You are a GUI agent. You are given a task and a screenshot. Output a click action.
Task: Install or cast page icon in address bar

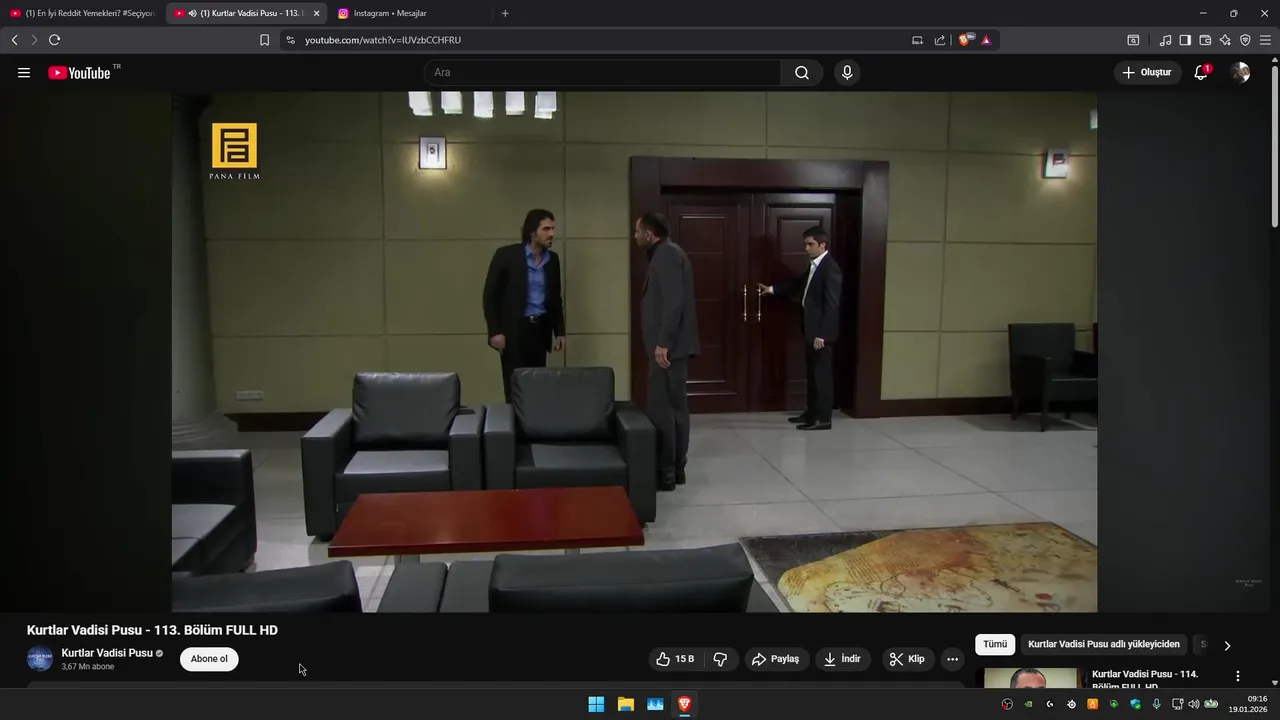(917, 40)
